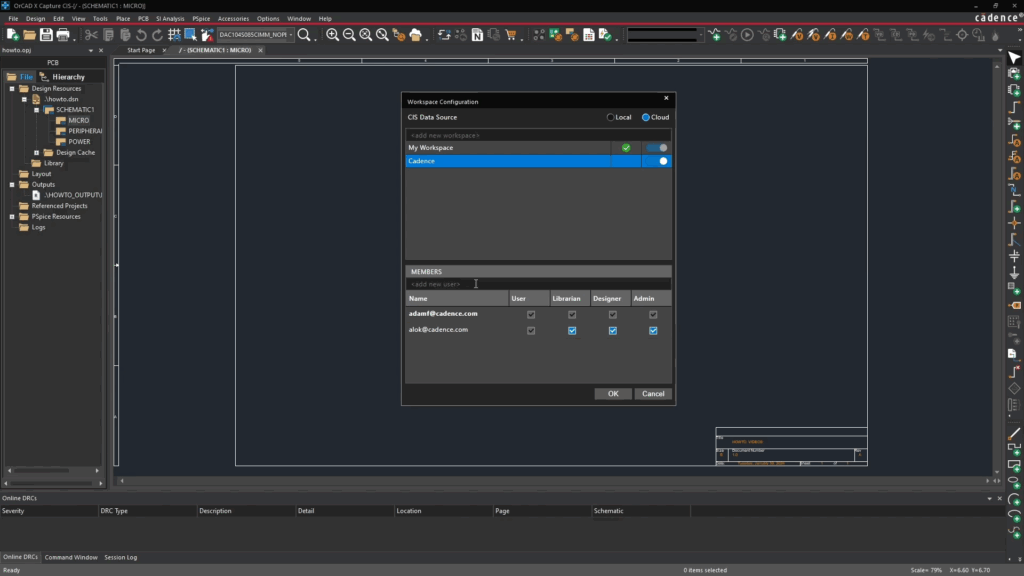
Task: Open the part search combo box dropdown
Action: pyautogui.click(x=291, y=35)
